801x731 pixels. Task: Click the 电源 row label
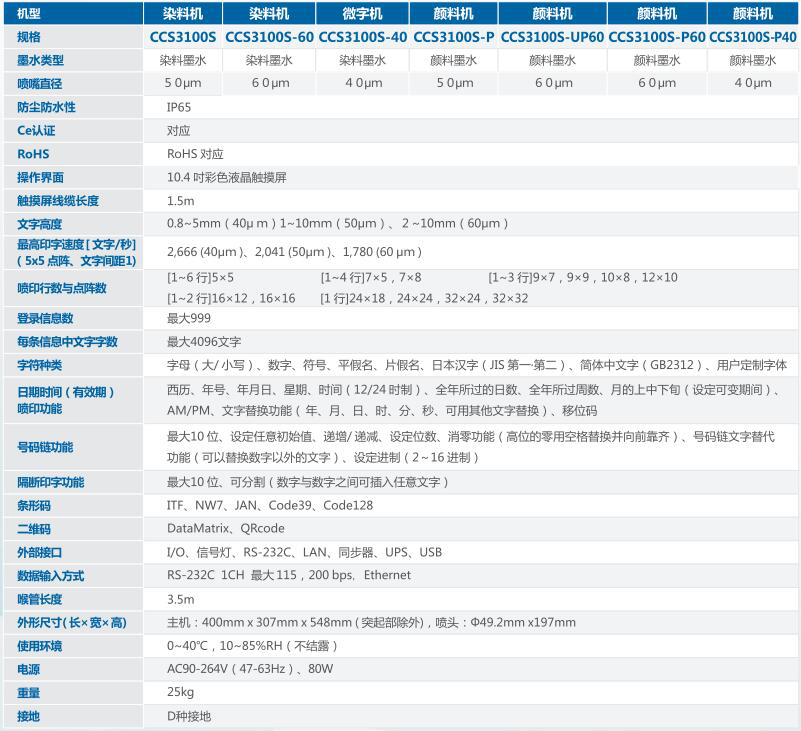[x=29, y=669]
